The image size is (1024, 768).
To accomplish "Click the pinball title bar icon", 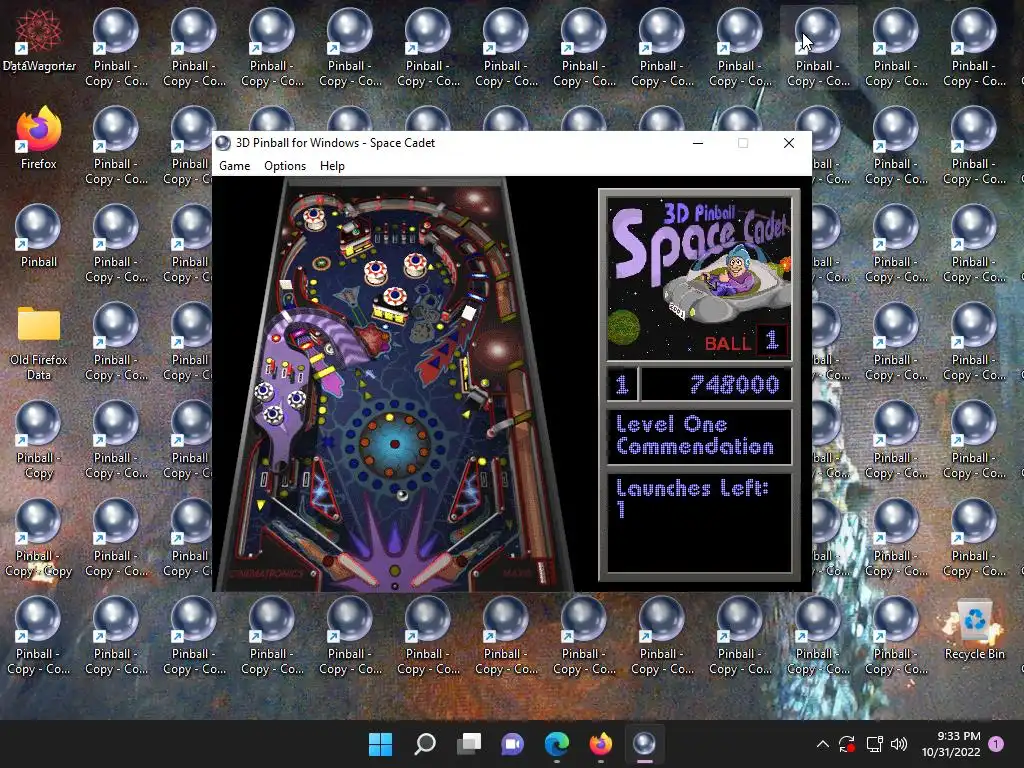I will coord(223,143).
